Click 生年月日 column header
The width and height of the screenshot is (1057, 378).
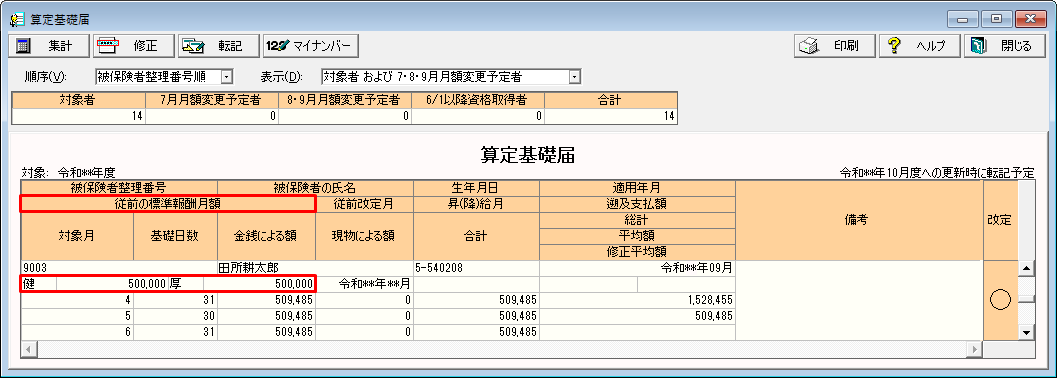(x=477, y=187)
